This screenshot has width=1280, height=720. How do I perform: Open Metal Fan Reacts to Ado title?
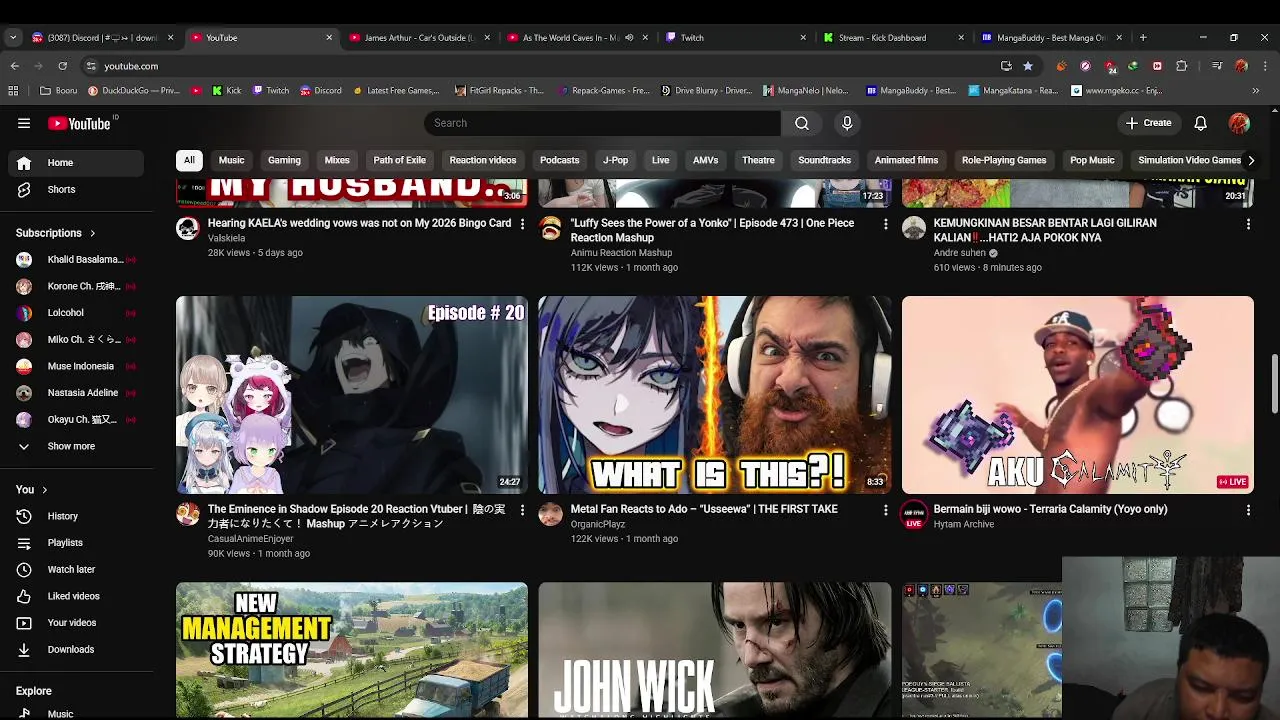click(x=704, y=509)
